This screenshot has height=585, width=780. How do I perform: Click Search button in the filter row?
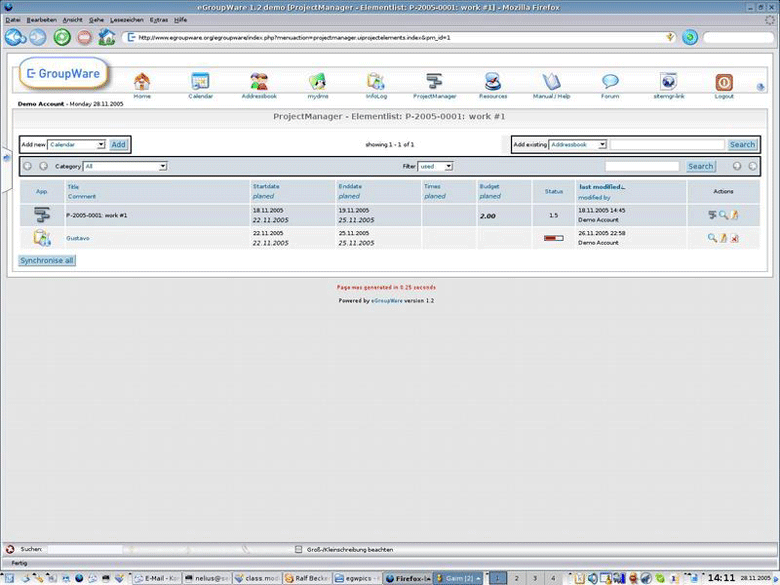pyautogui.click(x=700, y=166)
